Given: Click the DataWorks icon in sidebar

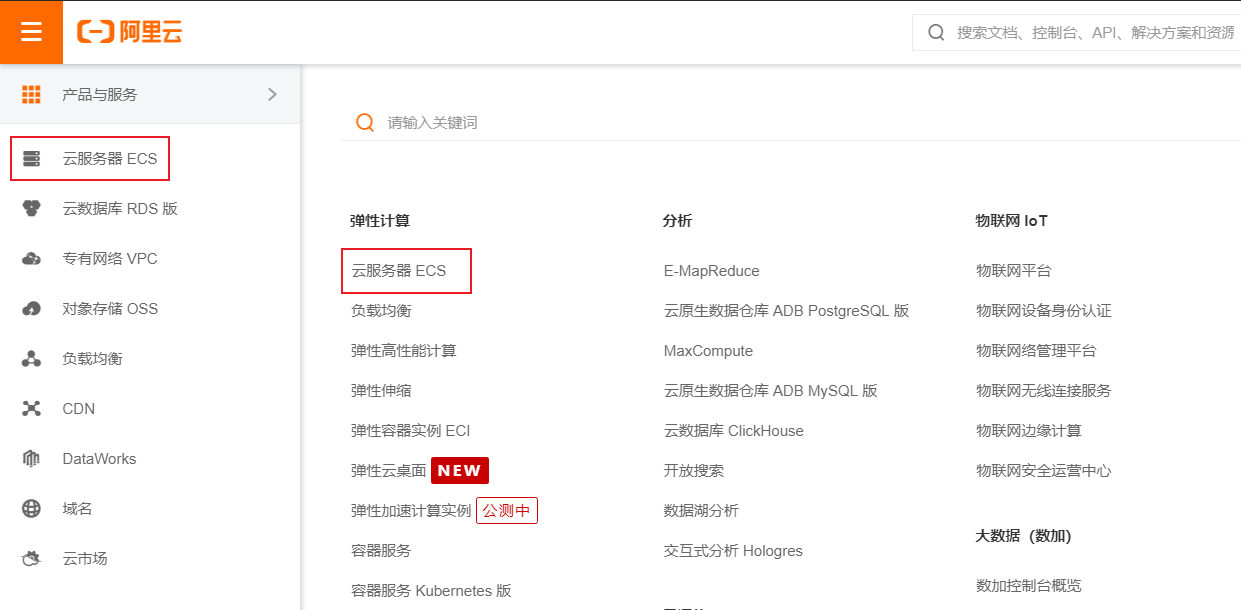Looking at the screenshot, I should 31,458.
